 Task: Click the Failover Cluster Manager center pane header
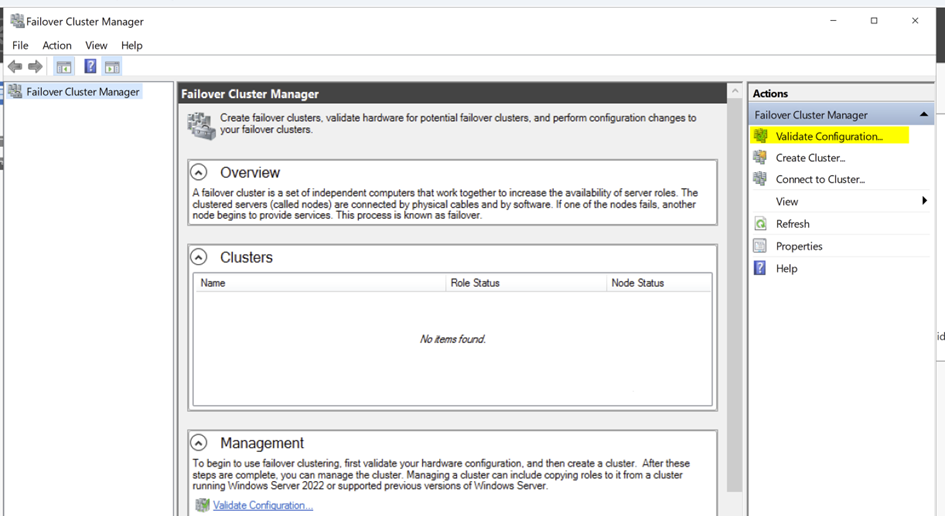click(x=453, y=93)
